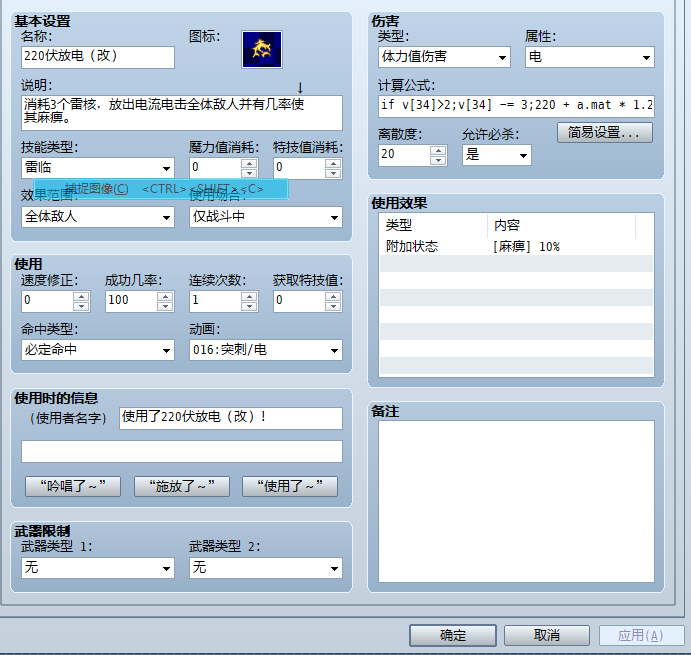691x655 pixels.
Task: Open the 使用场合 dropdown showing 仅战斗中
Action: (266, 217)
